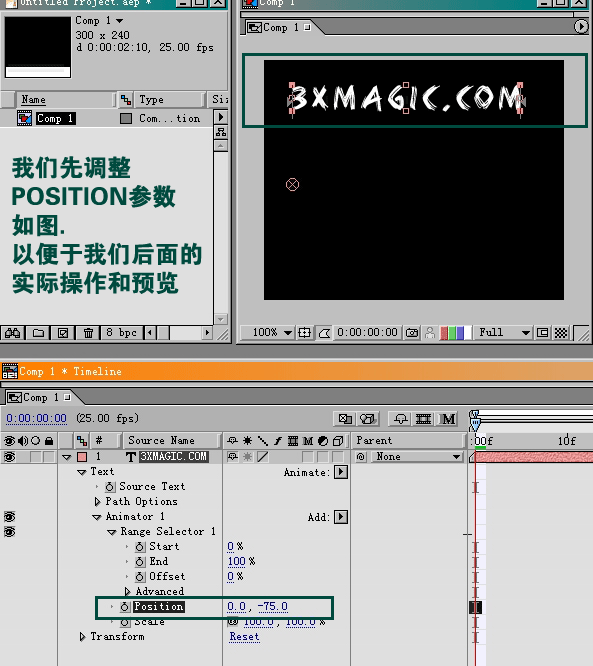Toggle the region of interest icon
Image resolution: width=593 pixels, height=666 pixels.
click(542, 333)
